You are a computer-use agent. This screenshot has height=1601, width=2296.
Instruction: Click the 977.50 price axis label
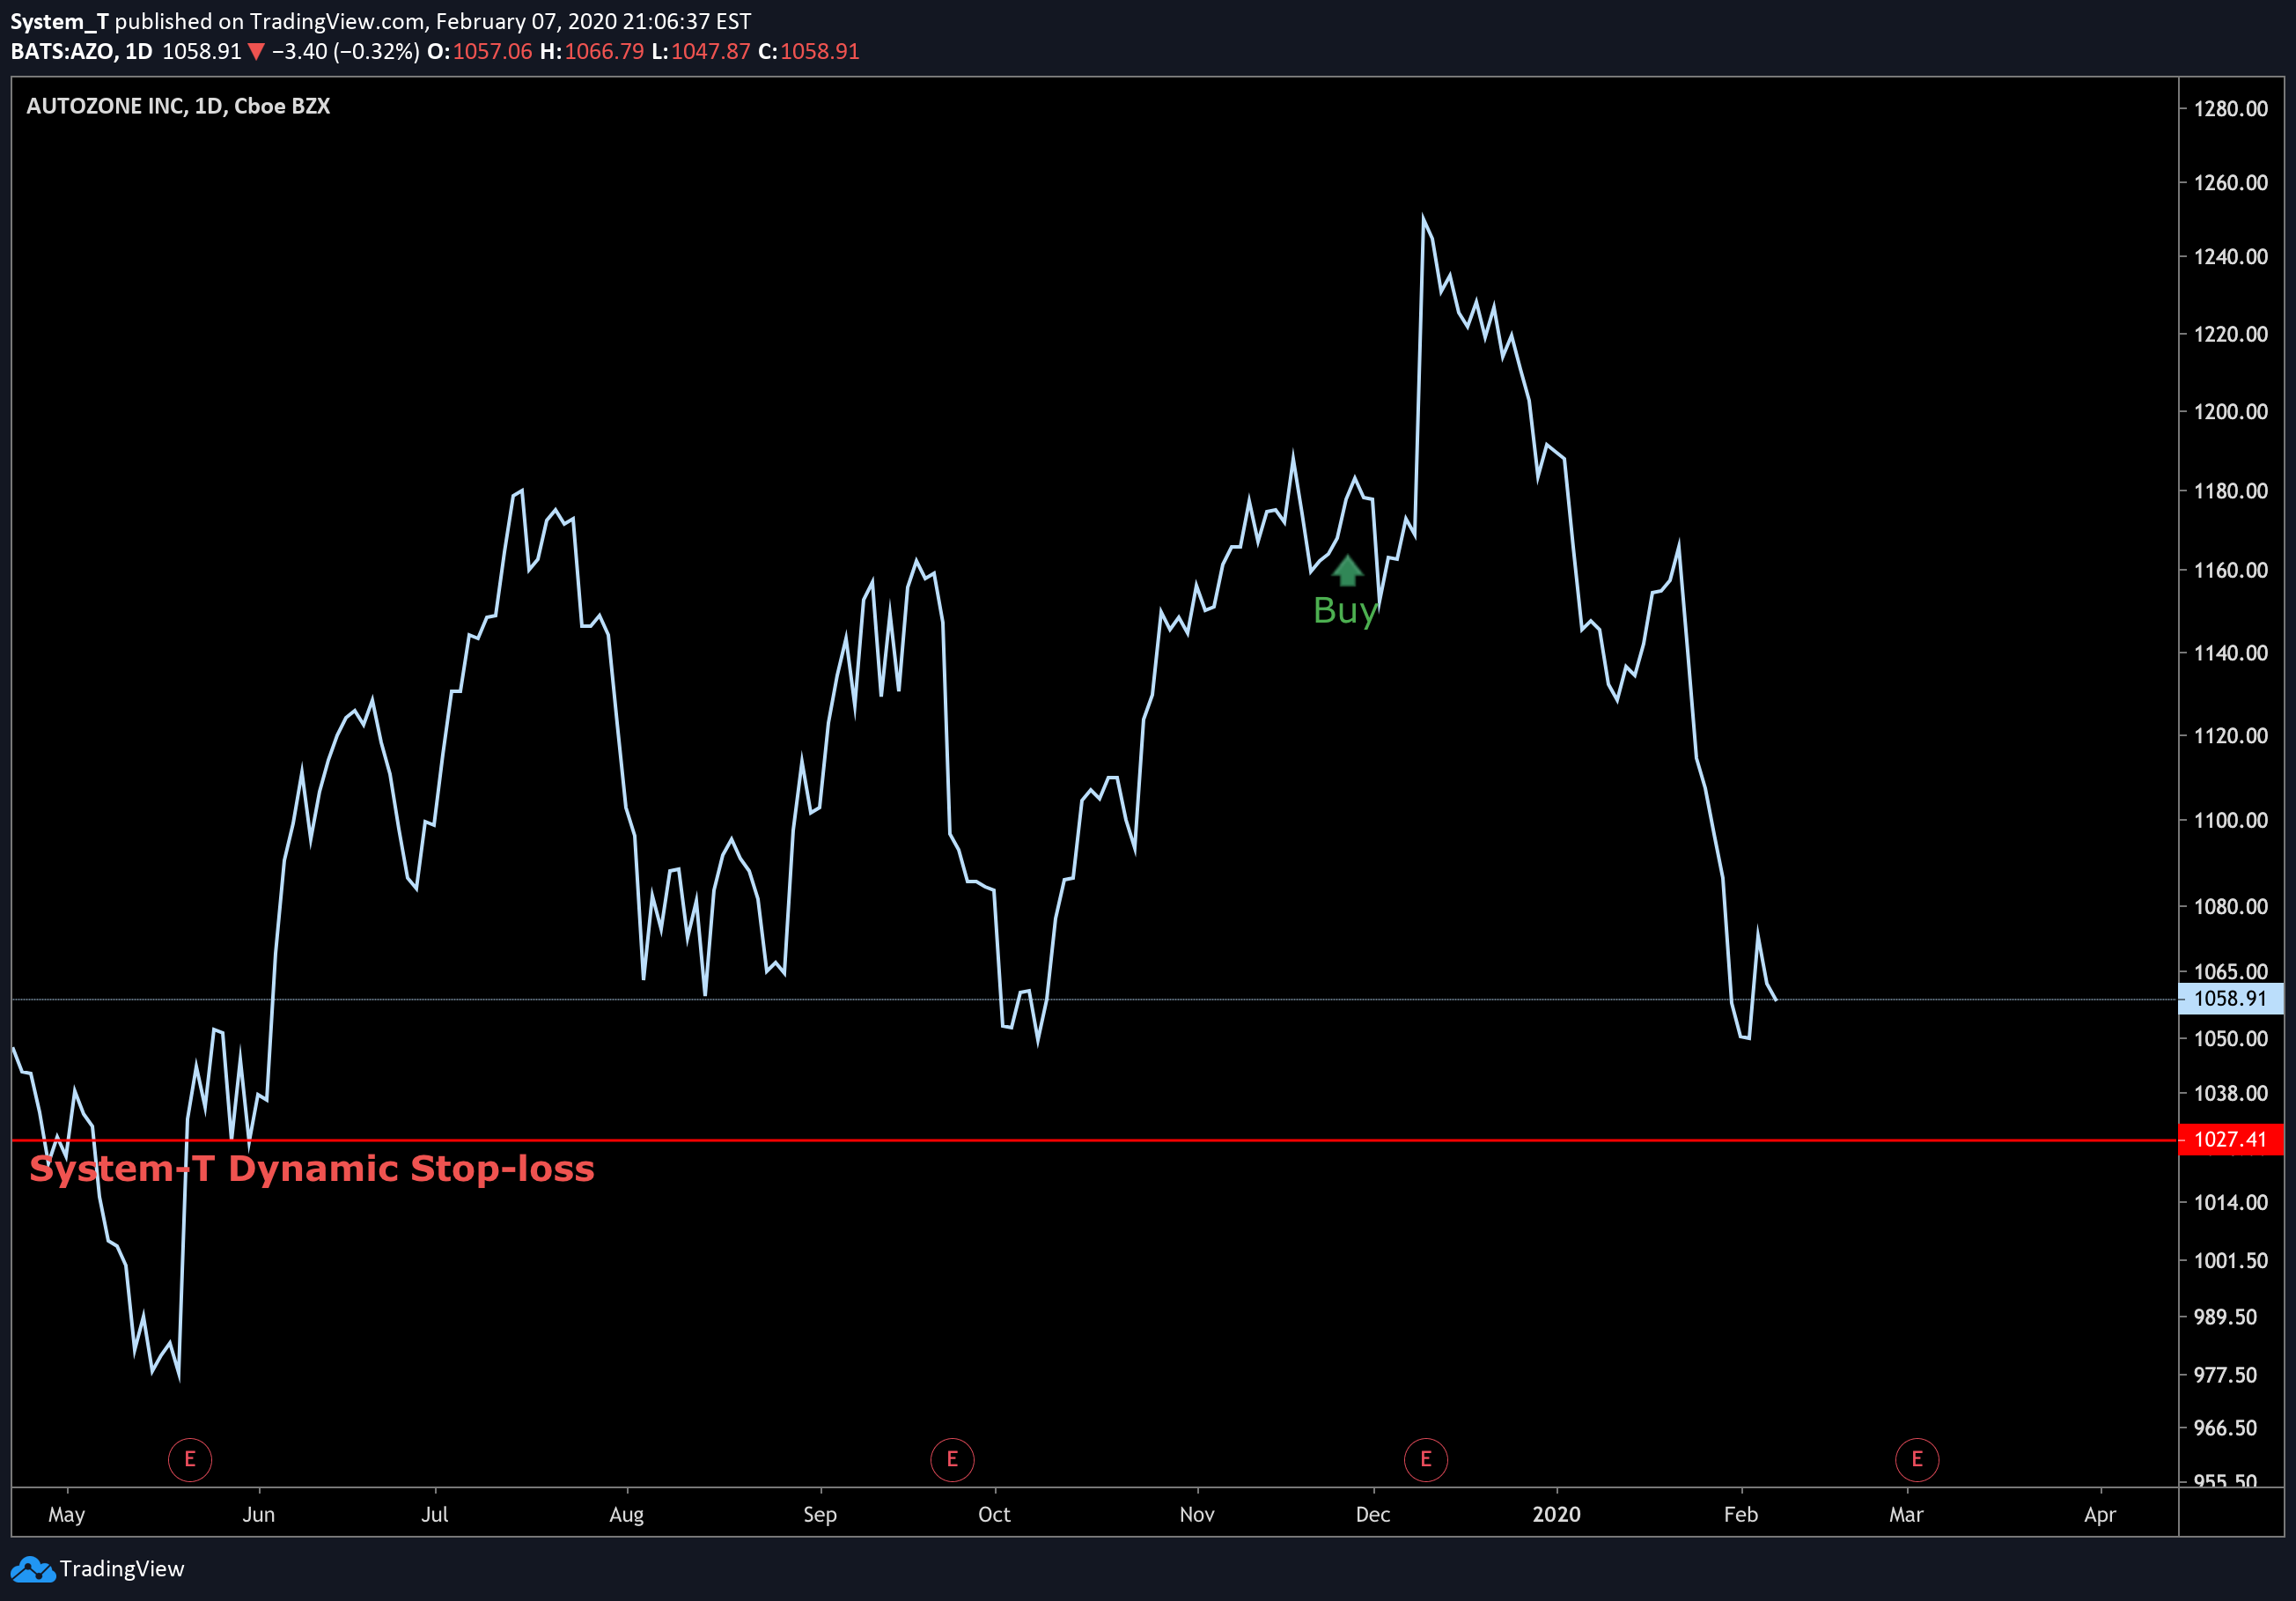click(2225, 1375)
